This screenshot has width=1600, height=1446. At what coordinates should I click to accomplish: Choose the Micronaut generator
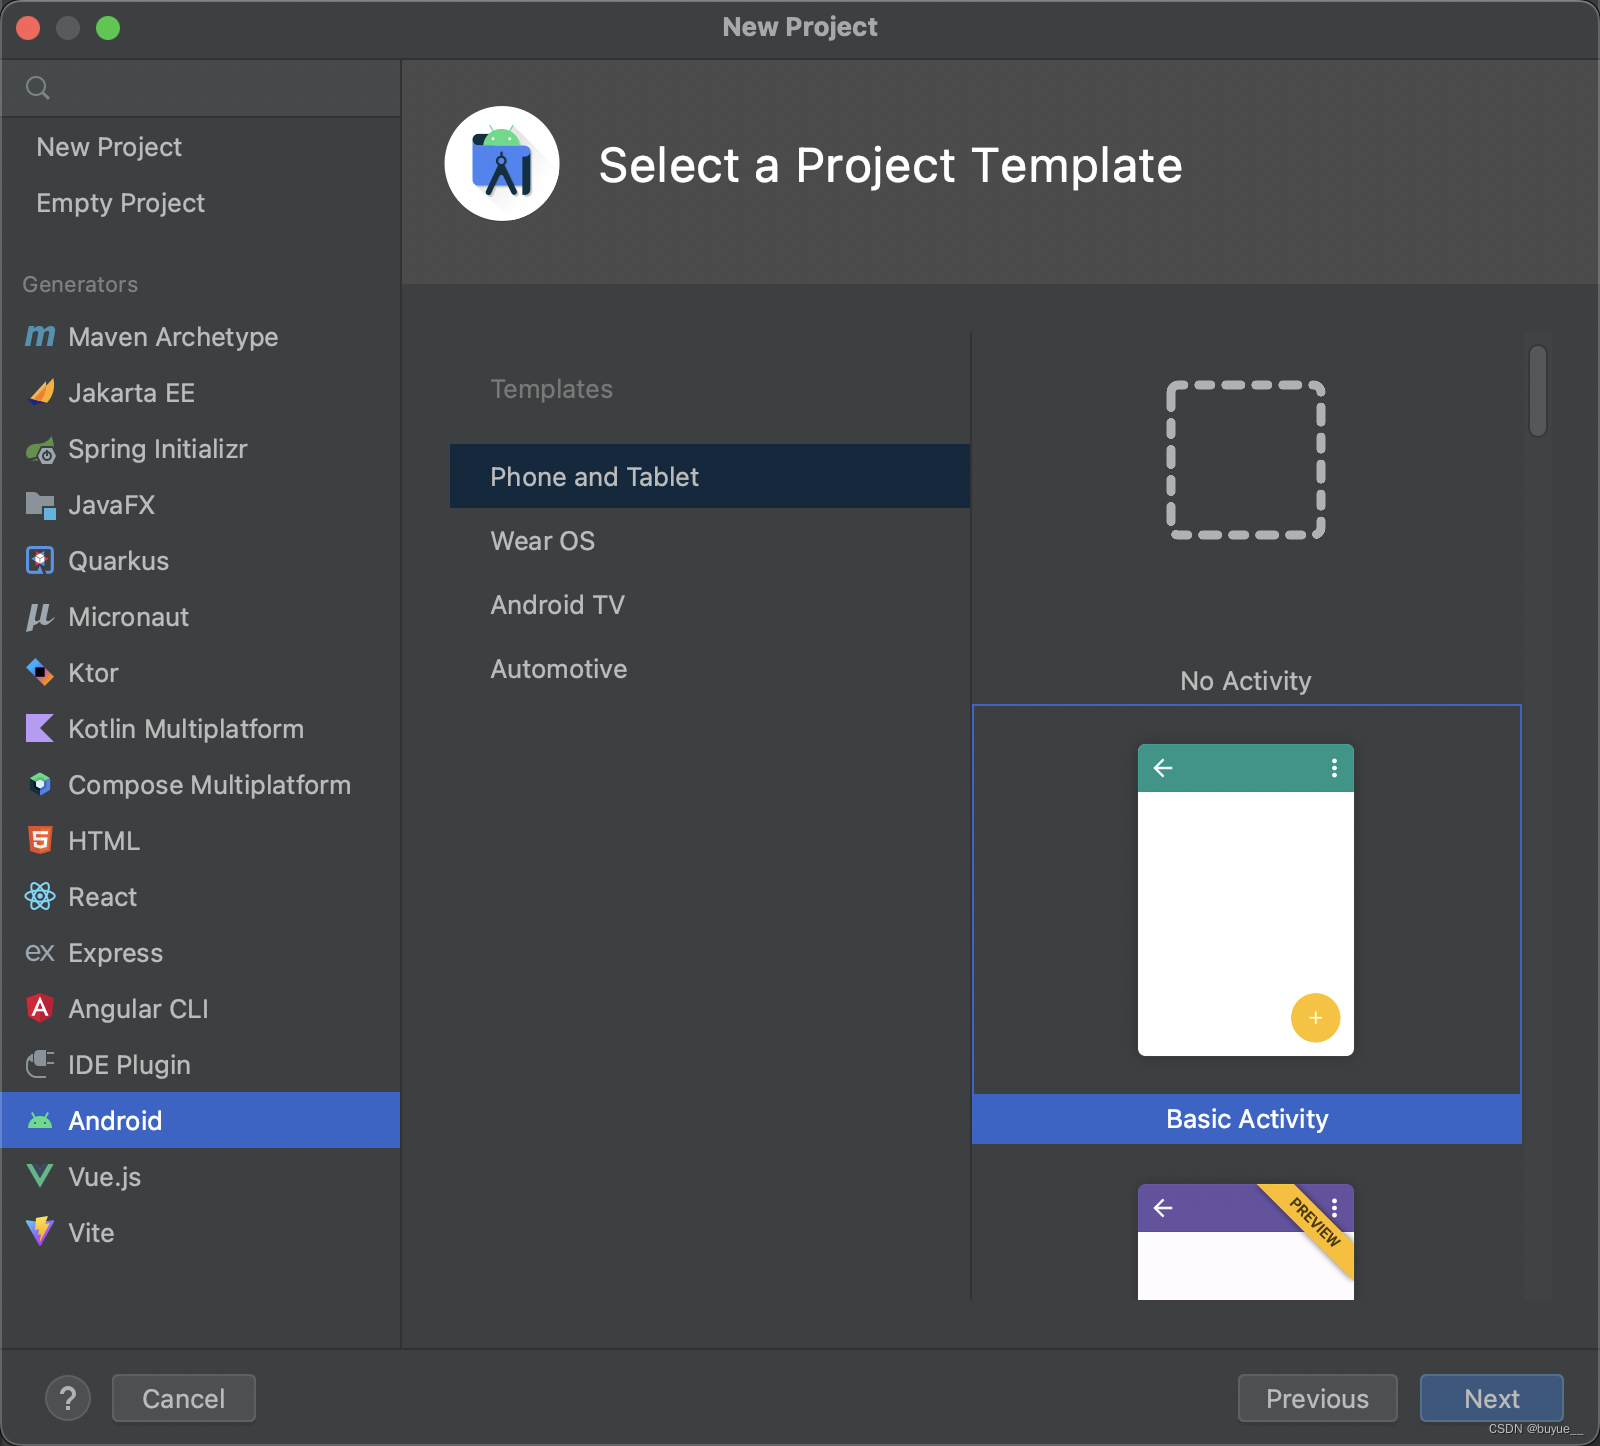(200, 617)
